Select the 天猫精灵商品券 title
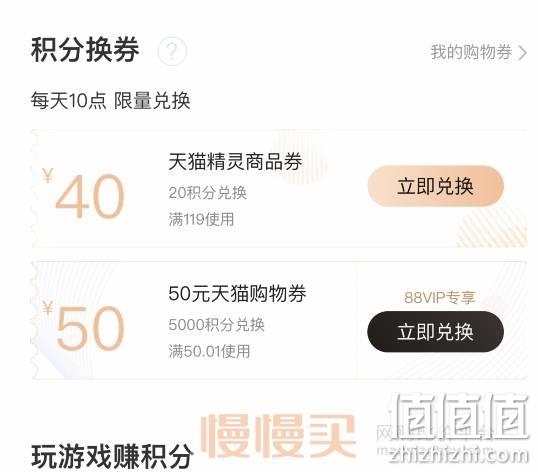Screen dimensions: 538x472 235,162
